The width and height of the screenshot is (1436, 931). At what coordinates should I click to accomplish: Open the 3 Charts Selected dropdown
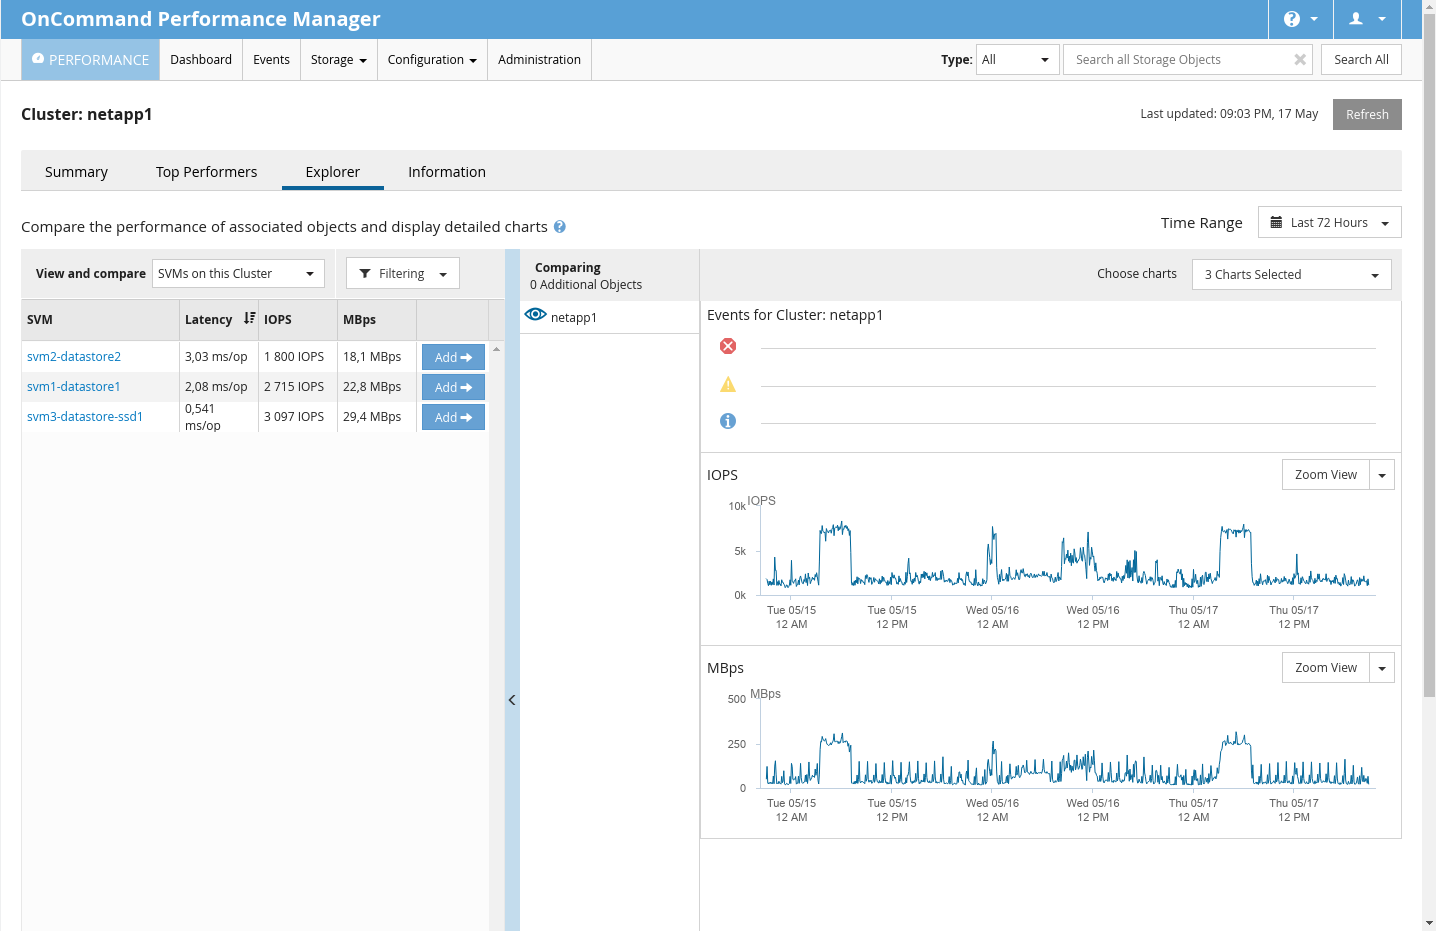tap(1291, 275)
